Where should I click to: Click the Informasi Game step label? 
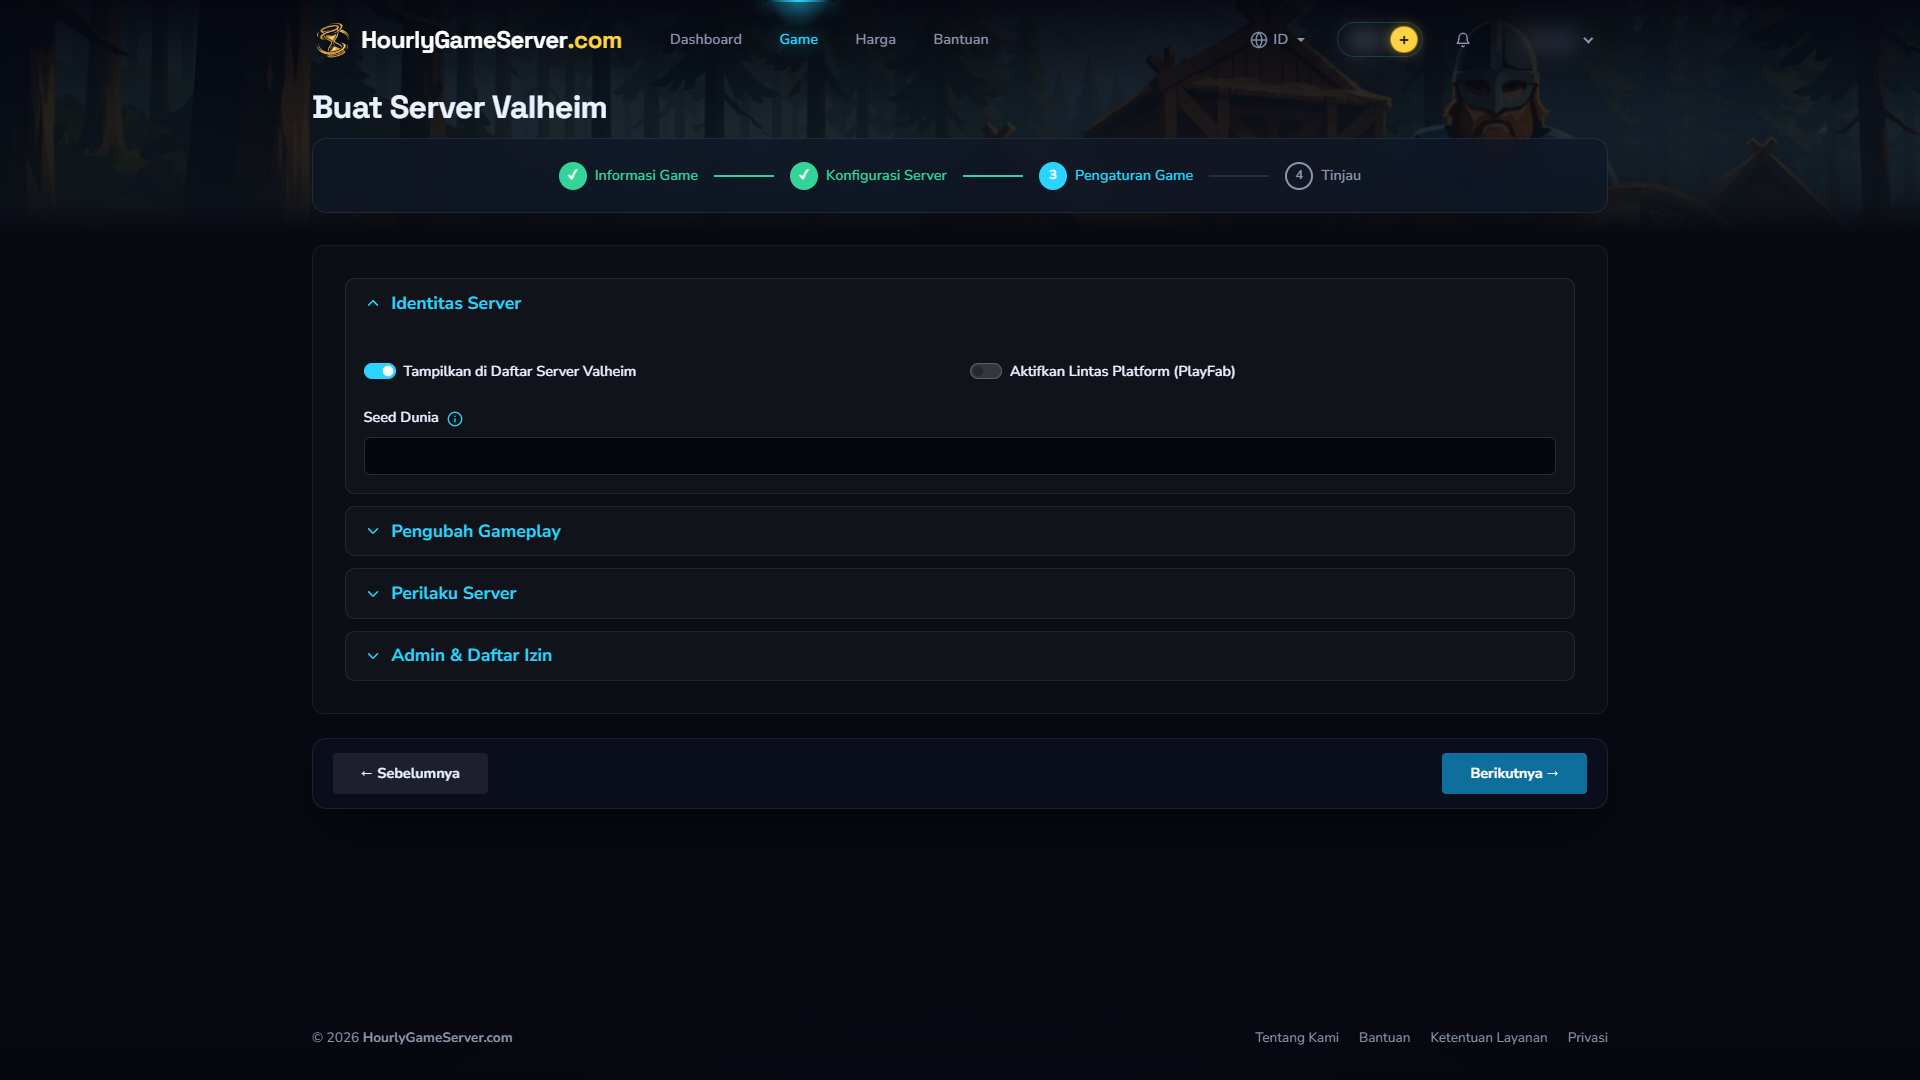click(x=646, y=176)
